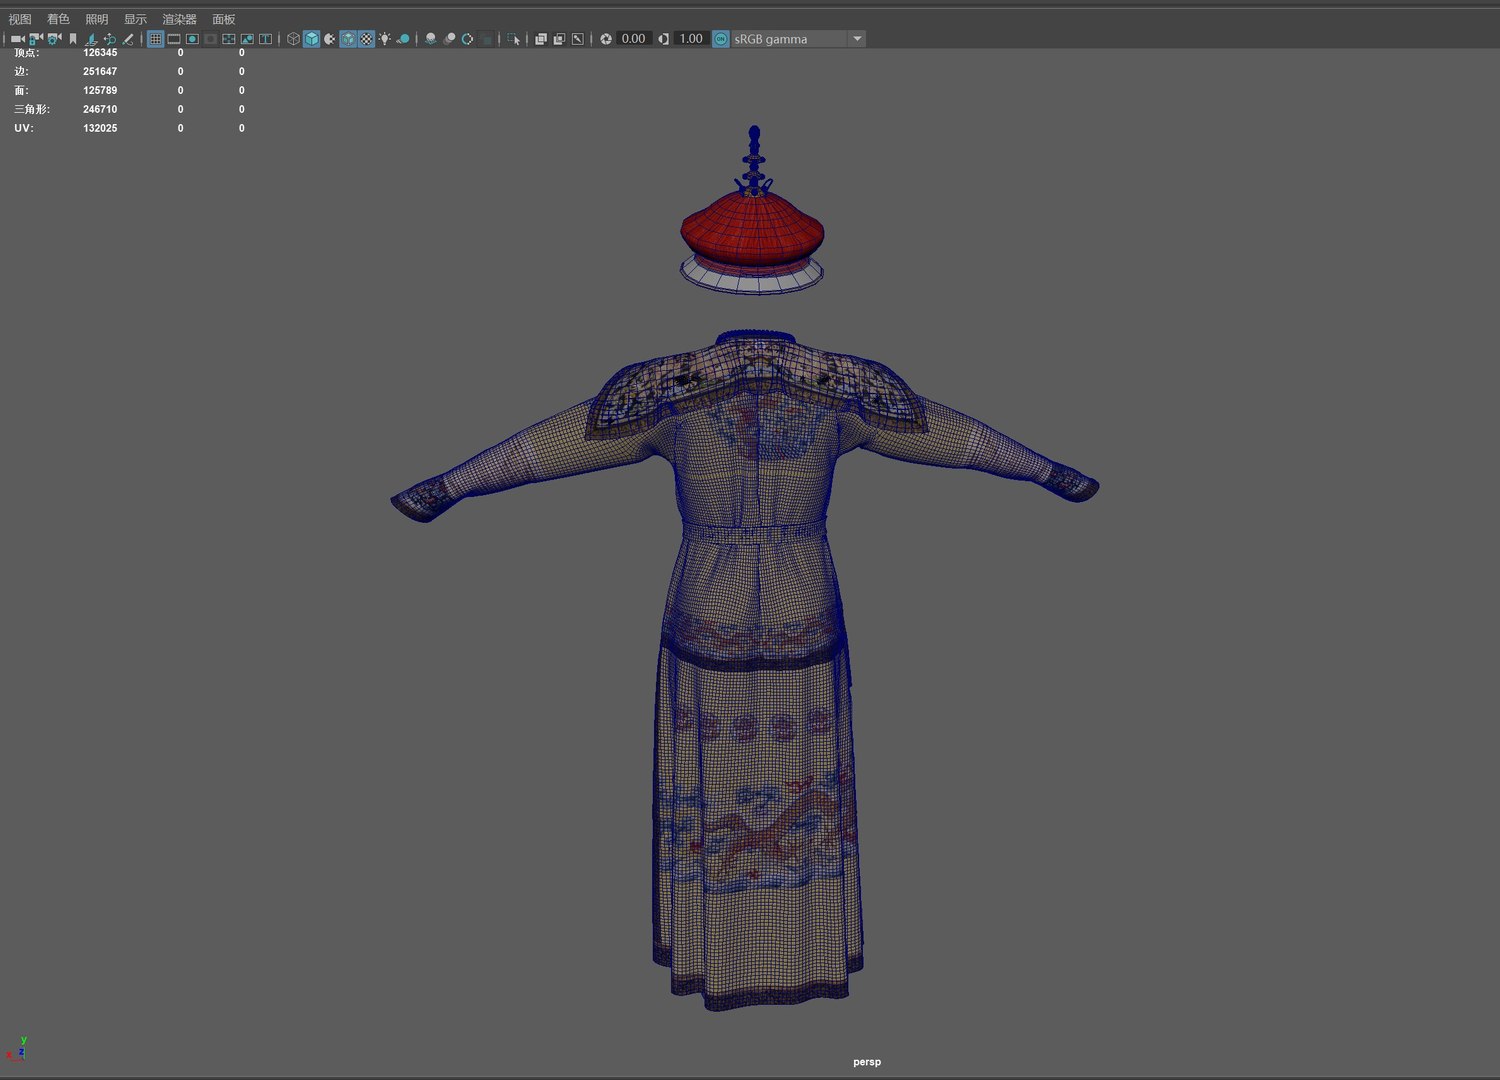Image resolution: width=1500 pixels, height=1080 pixels.
Task: Click the Use All Lights bulb icon
Action: [x=385, y=39]
